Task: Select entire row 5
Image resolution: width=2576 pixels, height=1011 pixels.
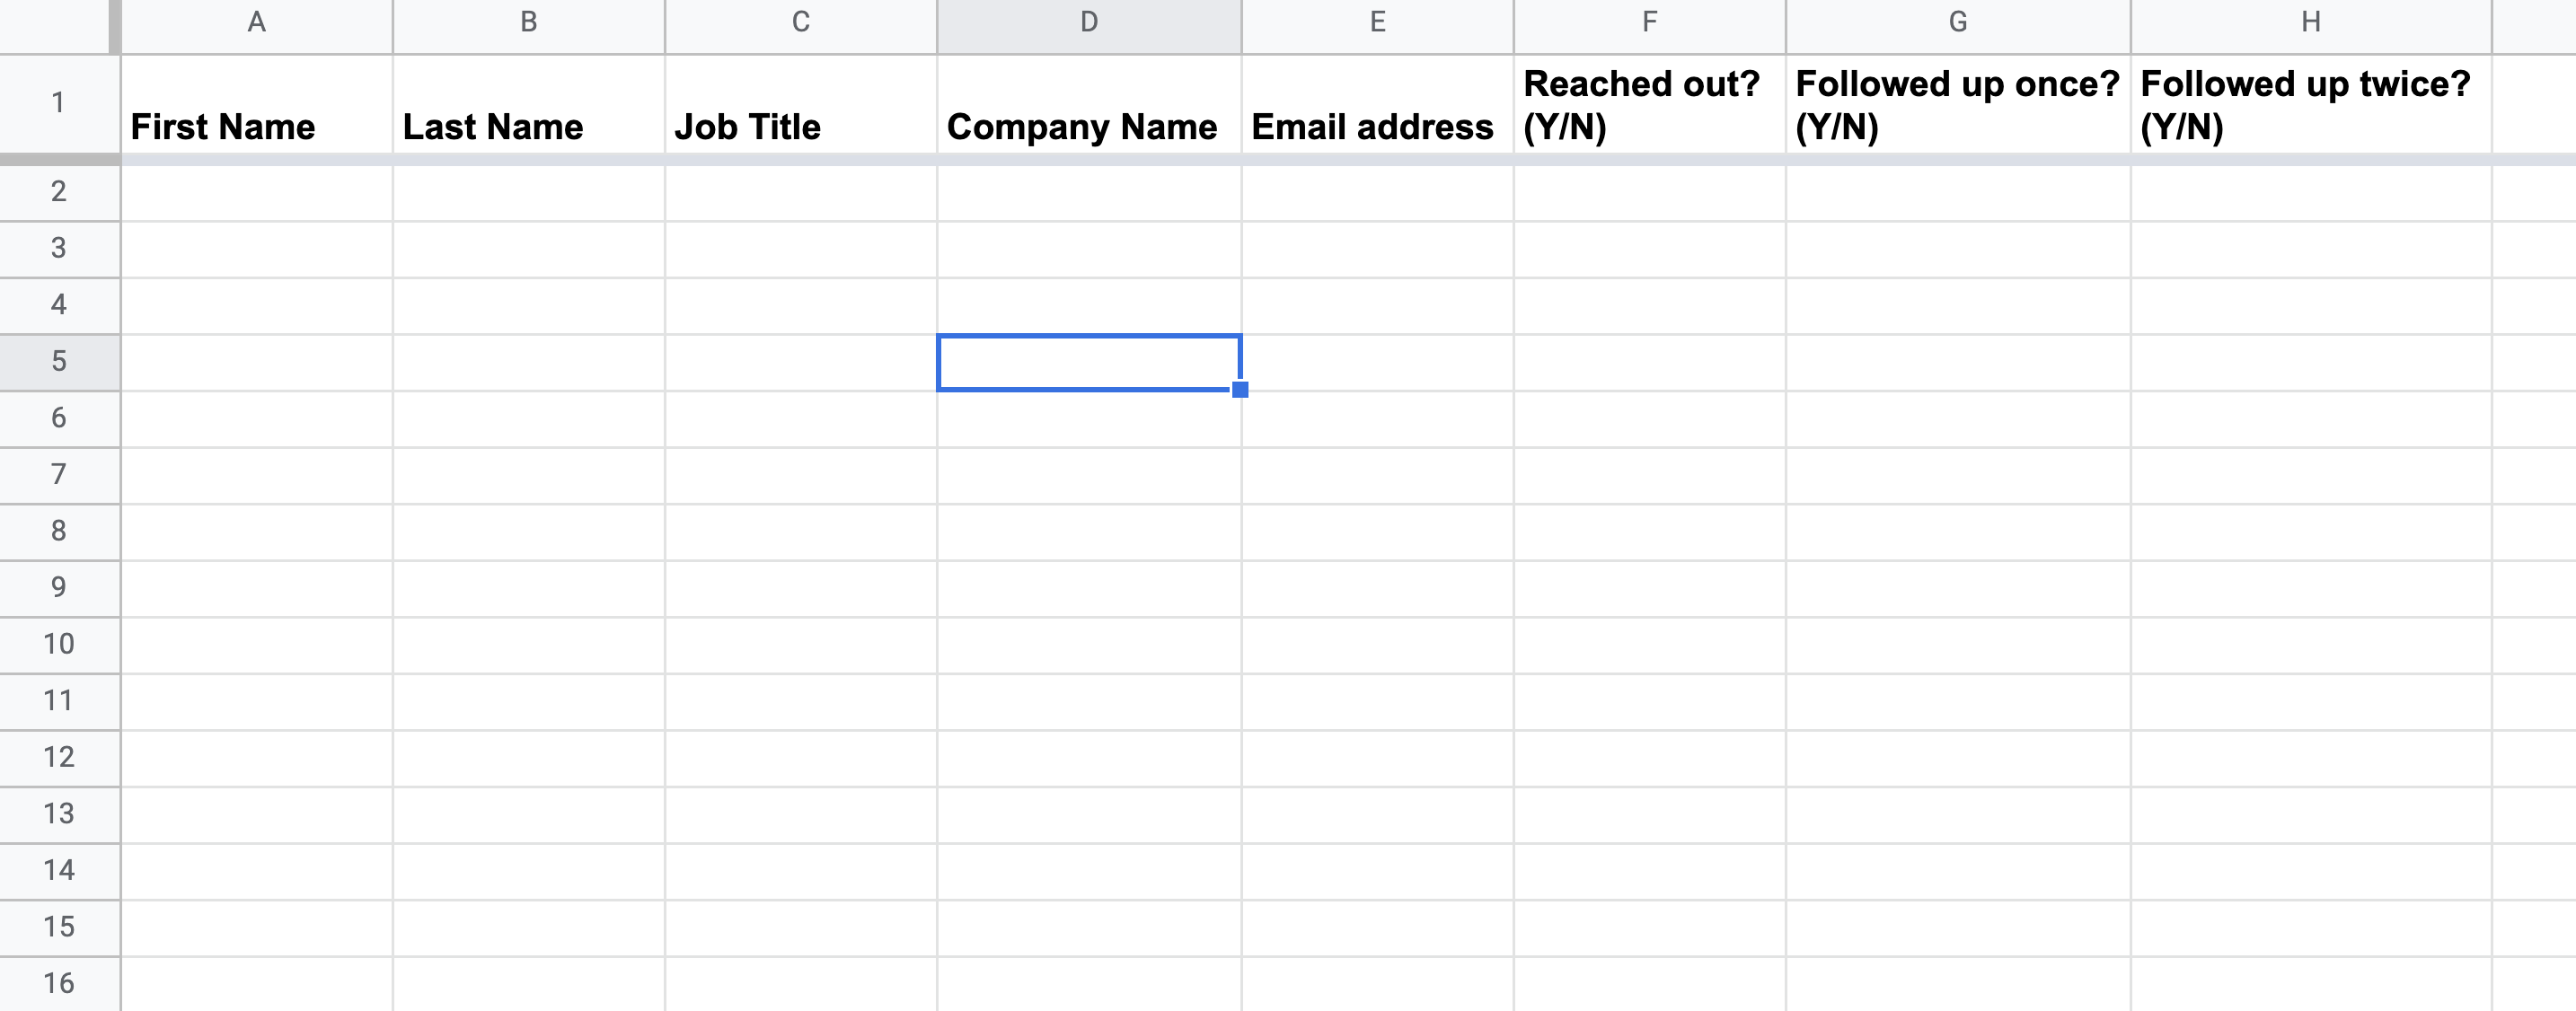Action: [x=57, y=362]
